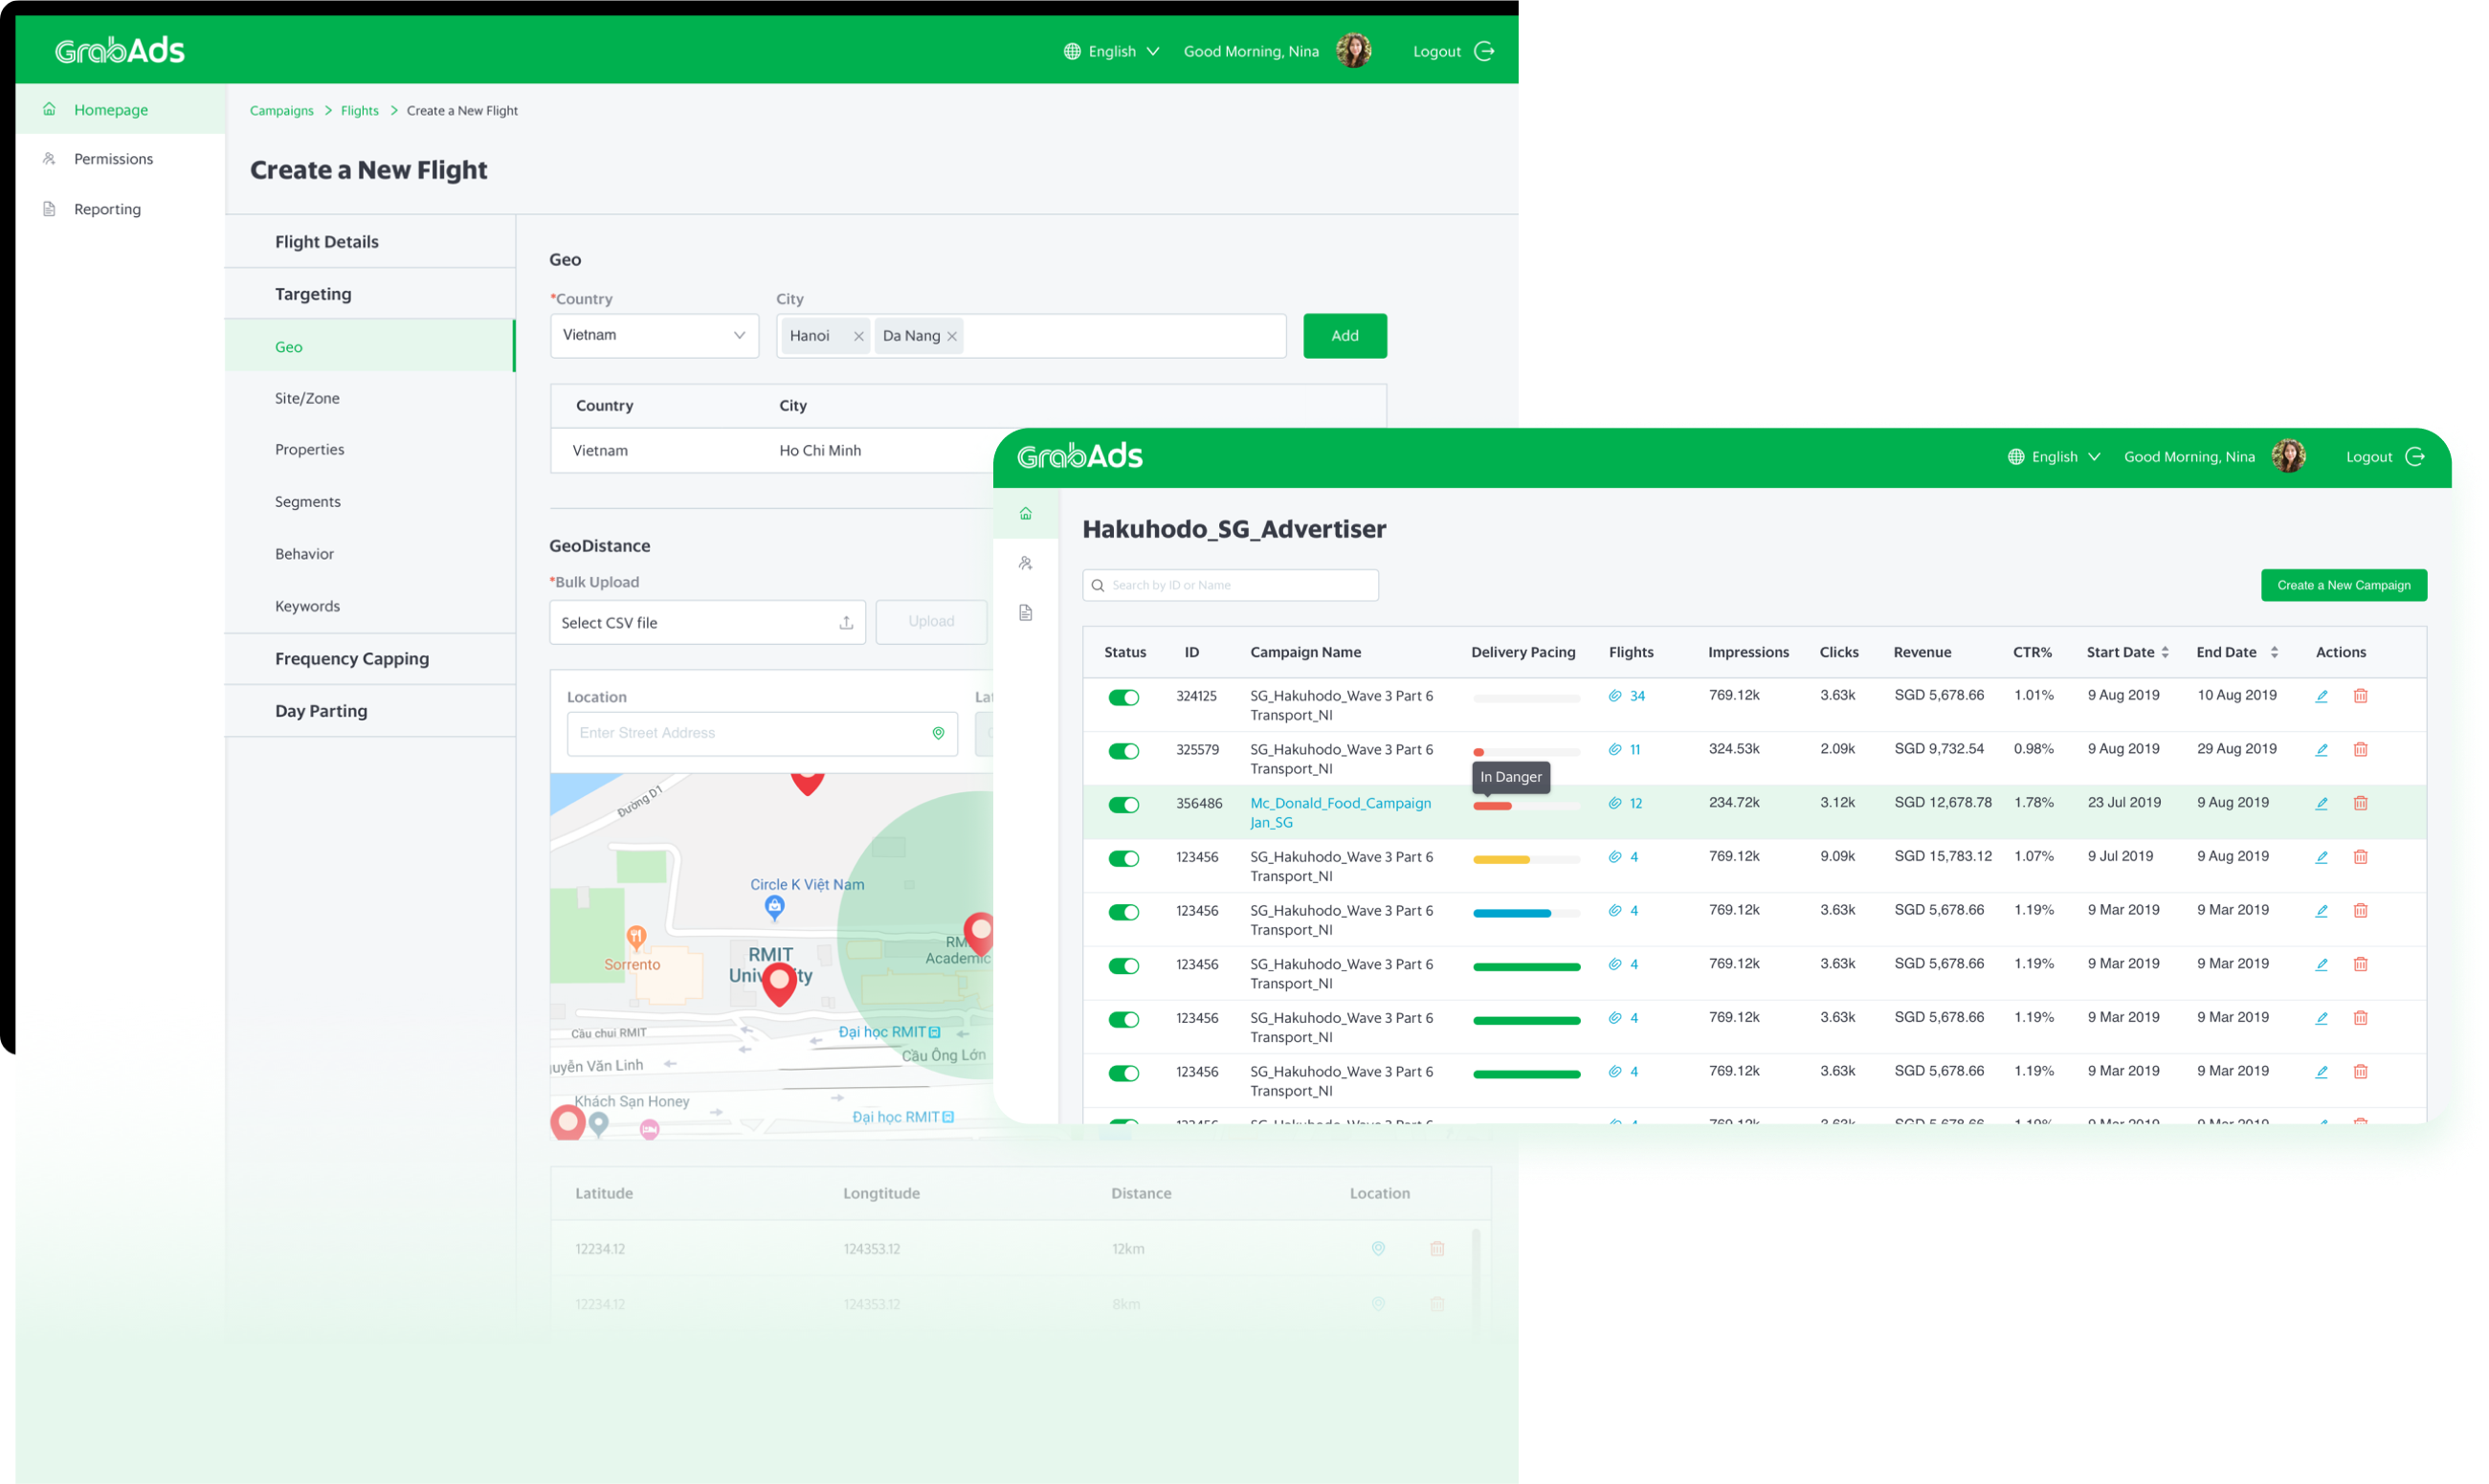
Task: Select the Homepage icon in the left sidebar
Action: (x=48, y=108)
